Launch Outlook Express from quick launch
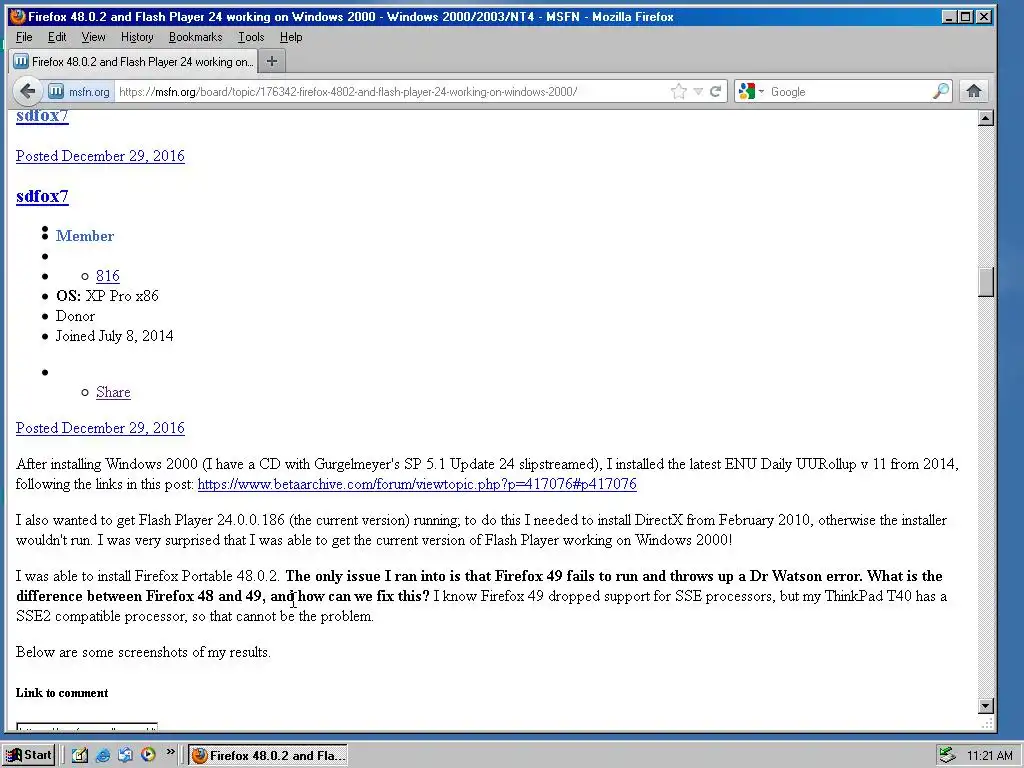Screen dimensions: 1024x768 (x=125, y=755)
